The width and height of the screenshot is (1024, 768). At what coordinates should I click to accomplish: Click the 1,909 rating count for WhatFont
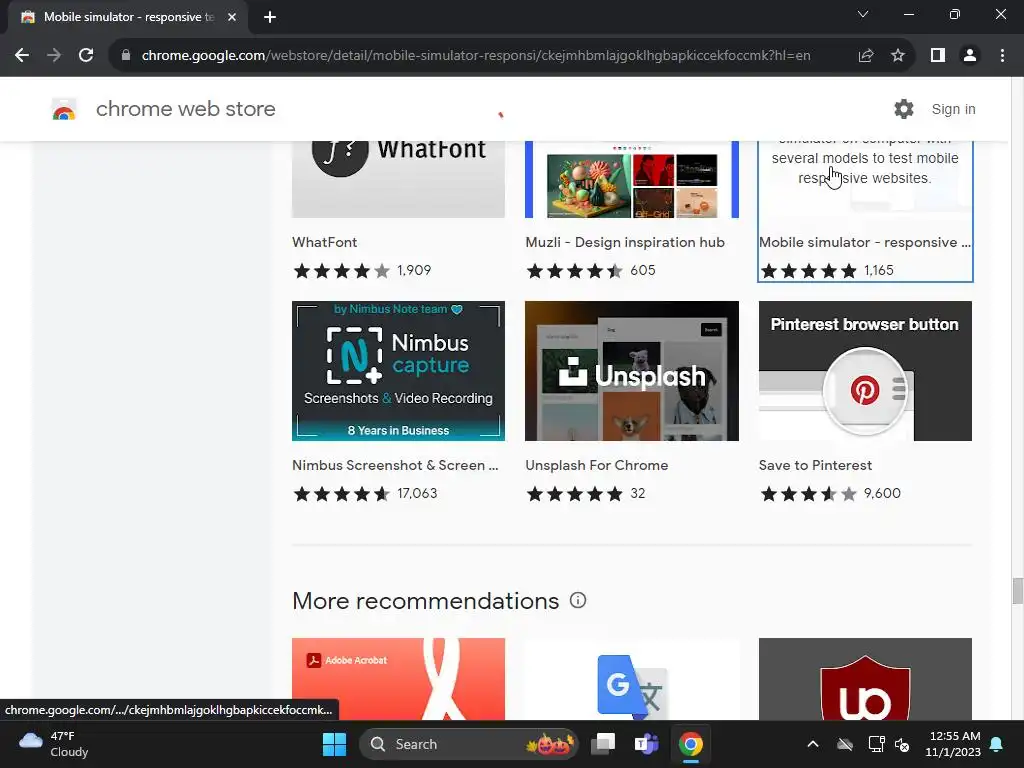[x=414, y=270]
